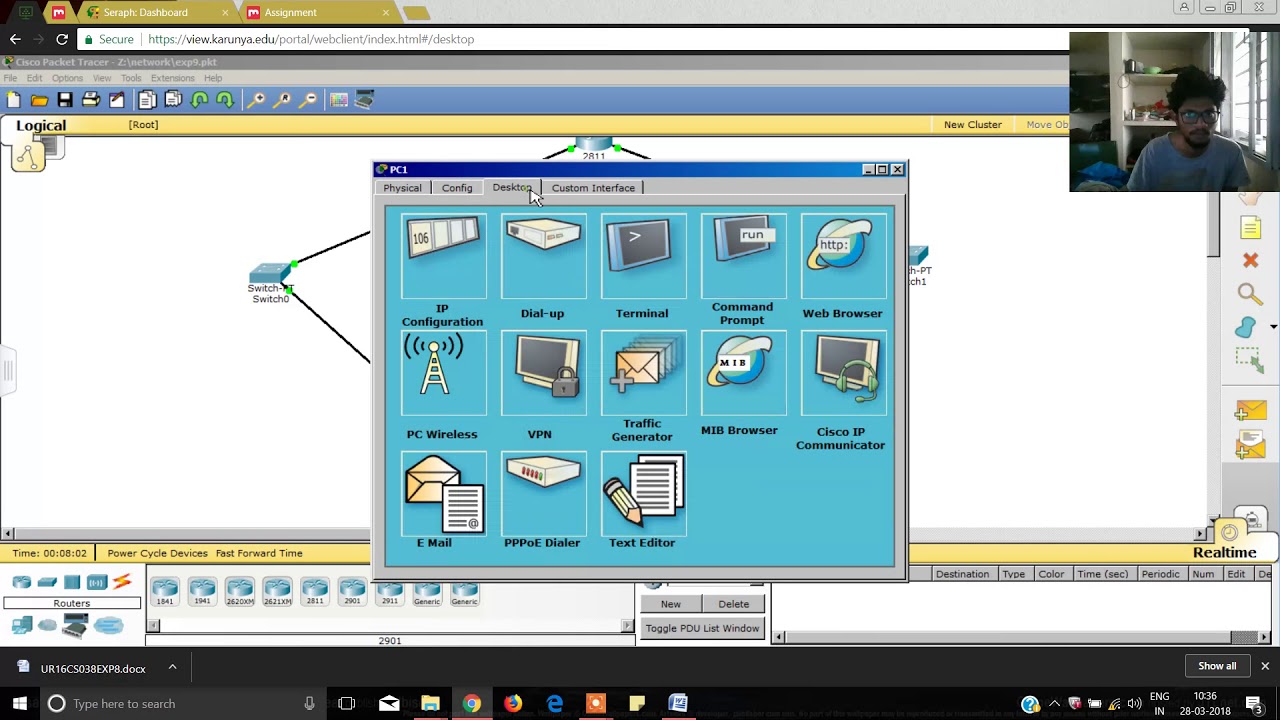
Task: Click Toggle PDU List Window
Action: pyautogui.click(x=702, y=628)
